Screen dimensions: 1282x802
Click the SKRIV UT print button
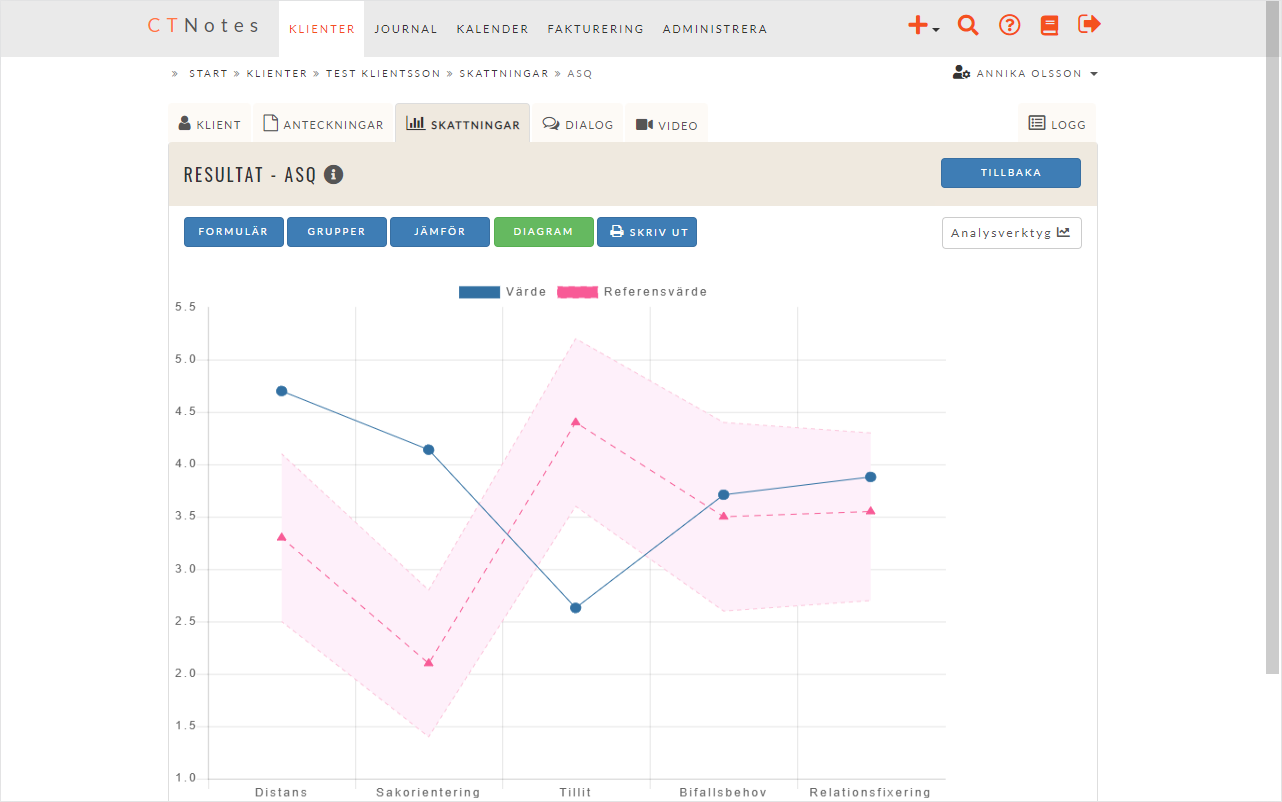pyautogui.click(x=647, y=232)
